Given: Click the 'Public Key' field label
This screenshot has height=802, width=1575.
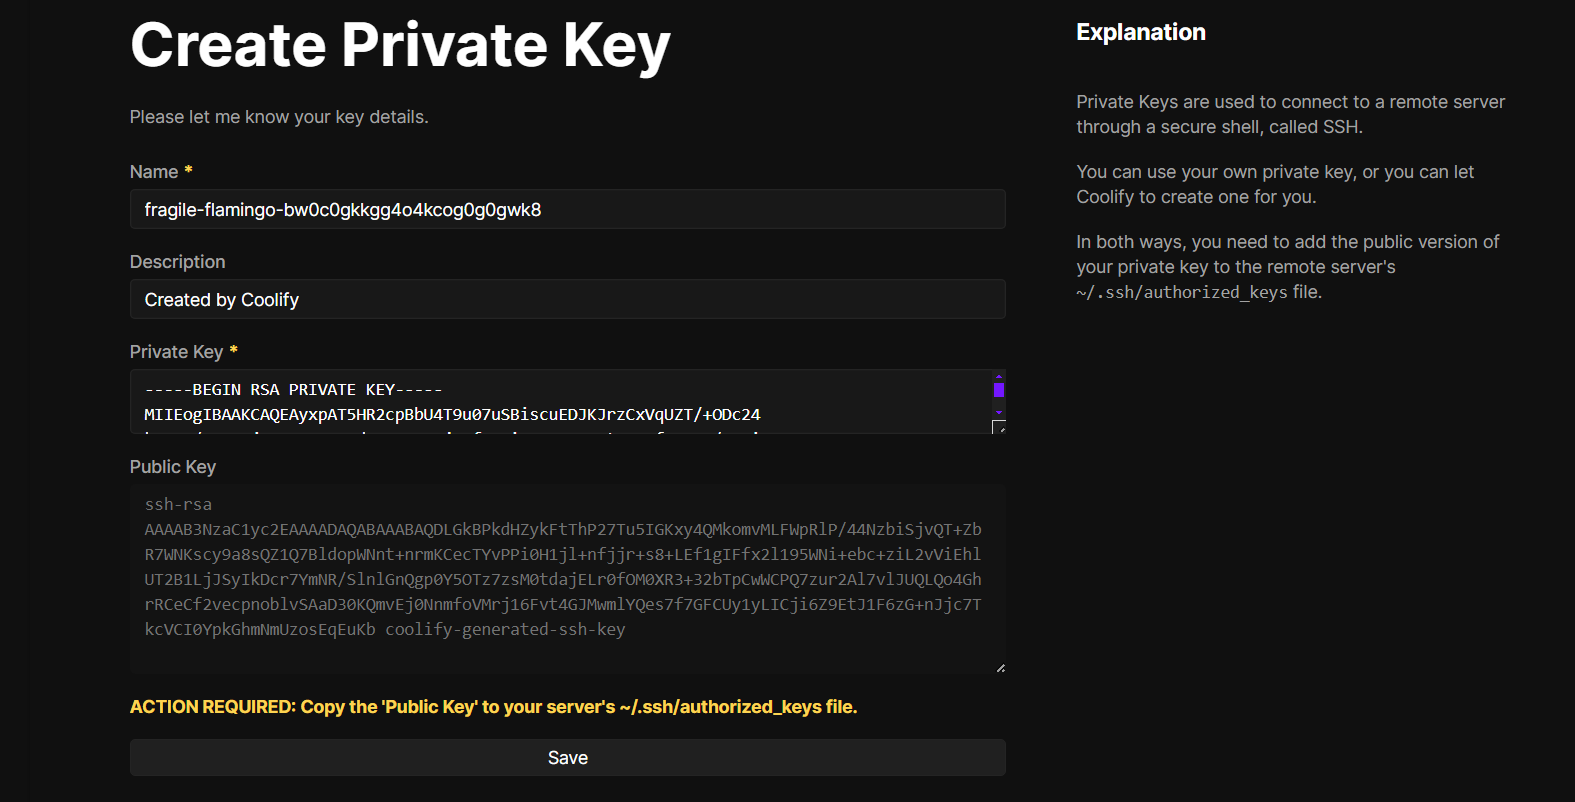Looking at the screenshot, I should pyautogui.click(x=172, y=467).
